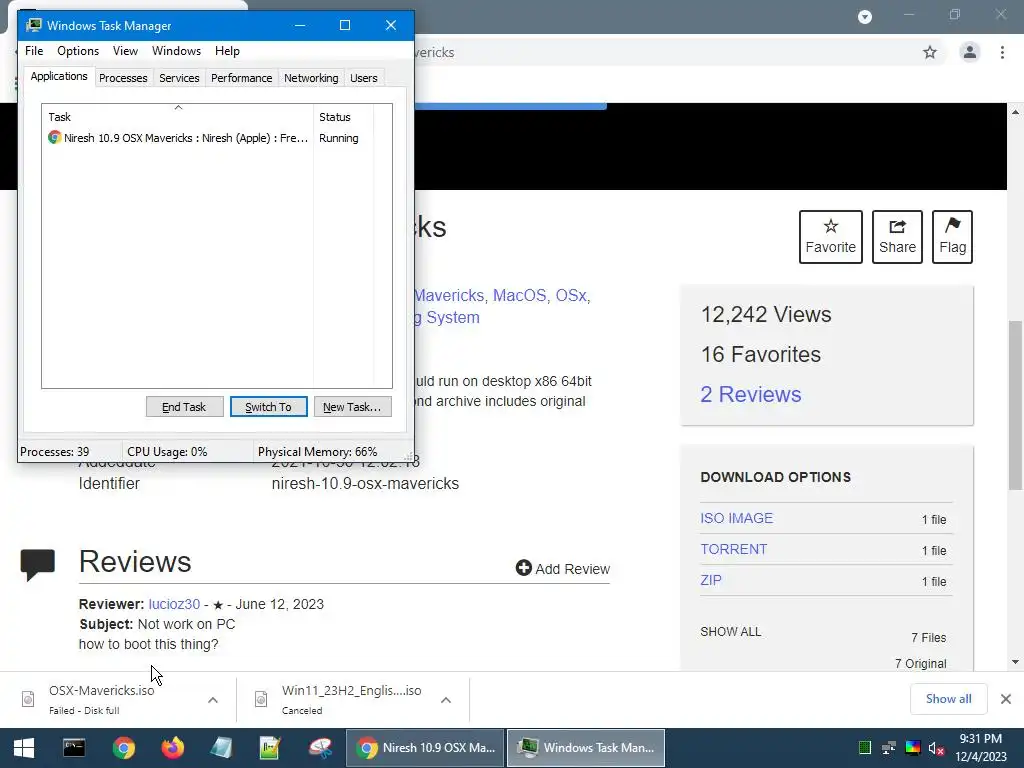Open the Windows menu in Task Manager
The image size is (1024, 768).
pyautogui.click(x=176, y=51)
